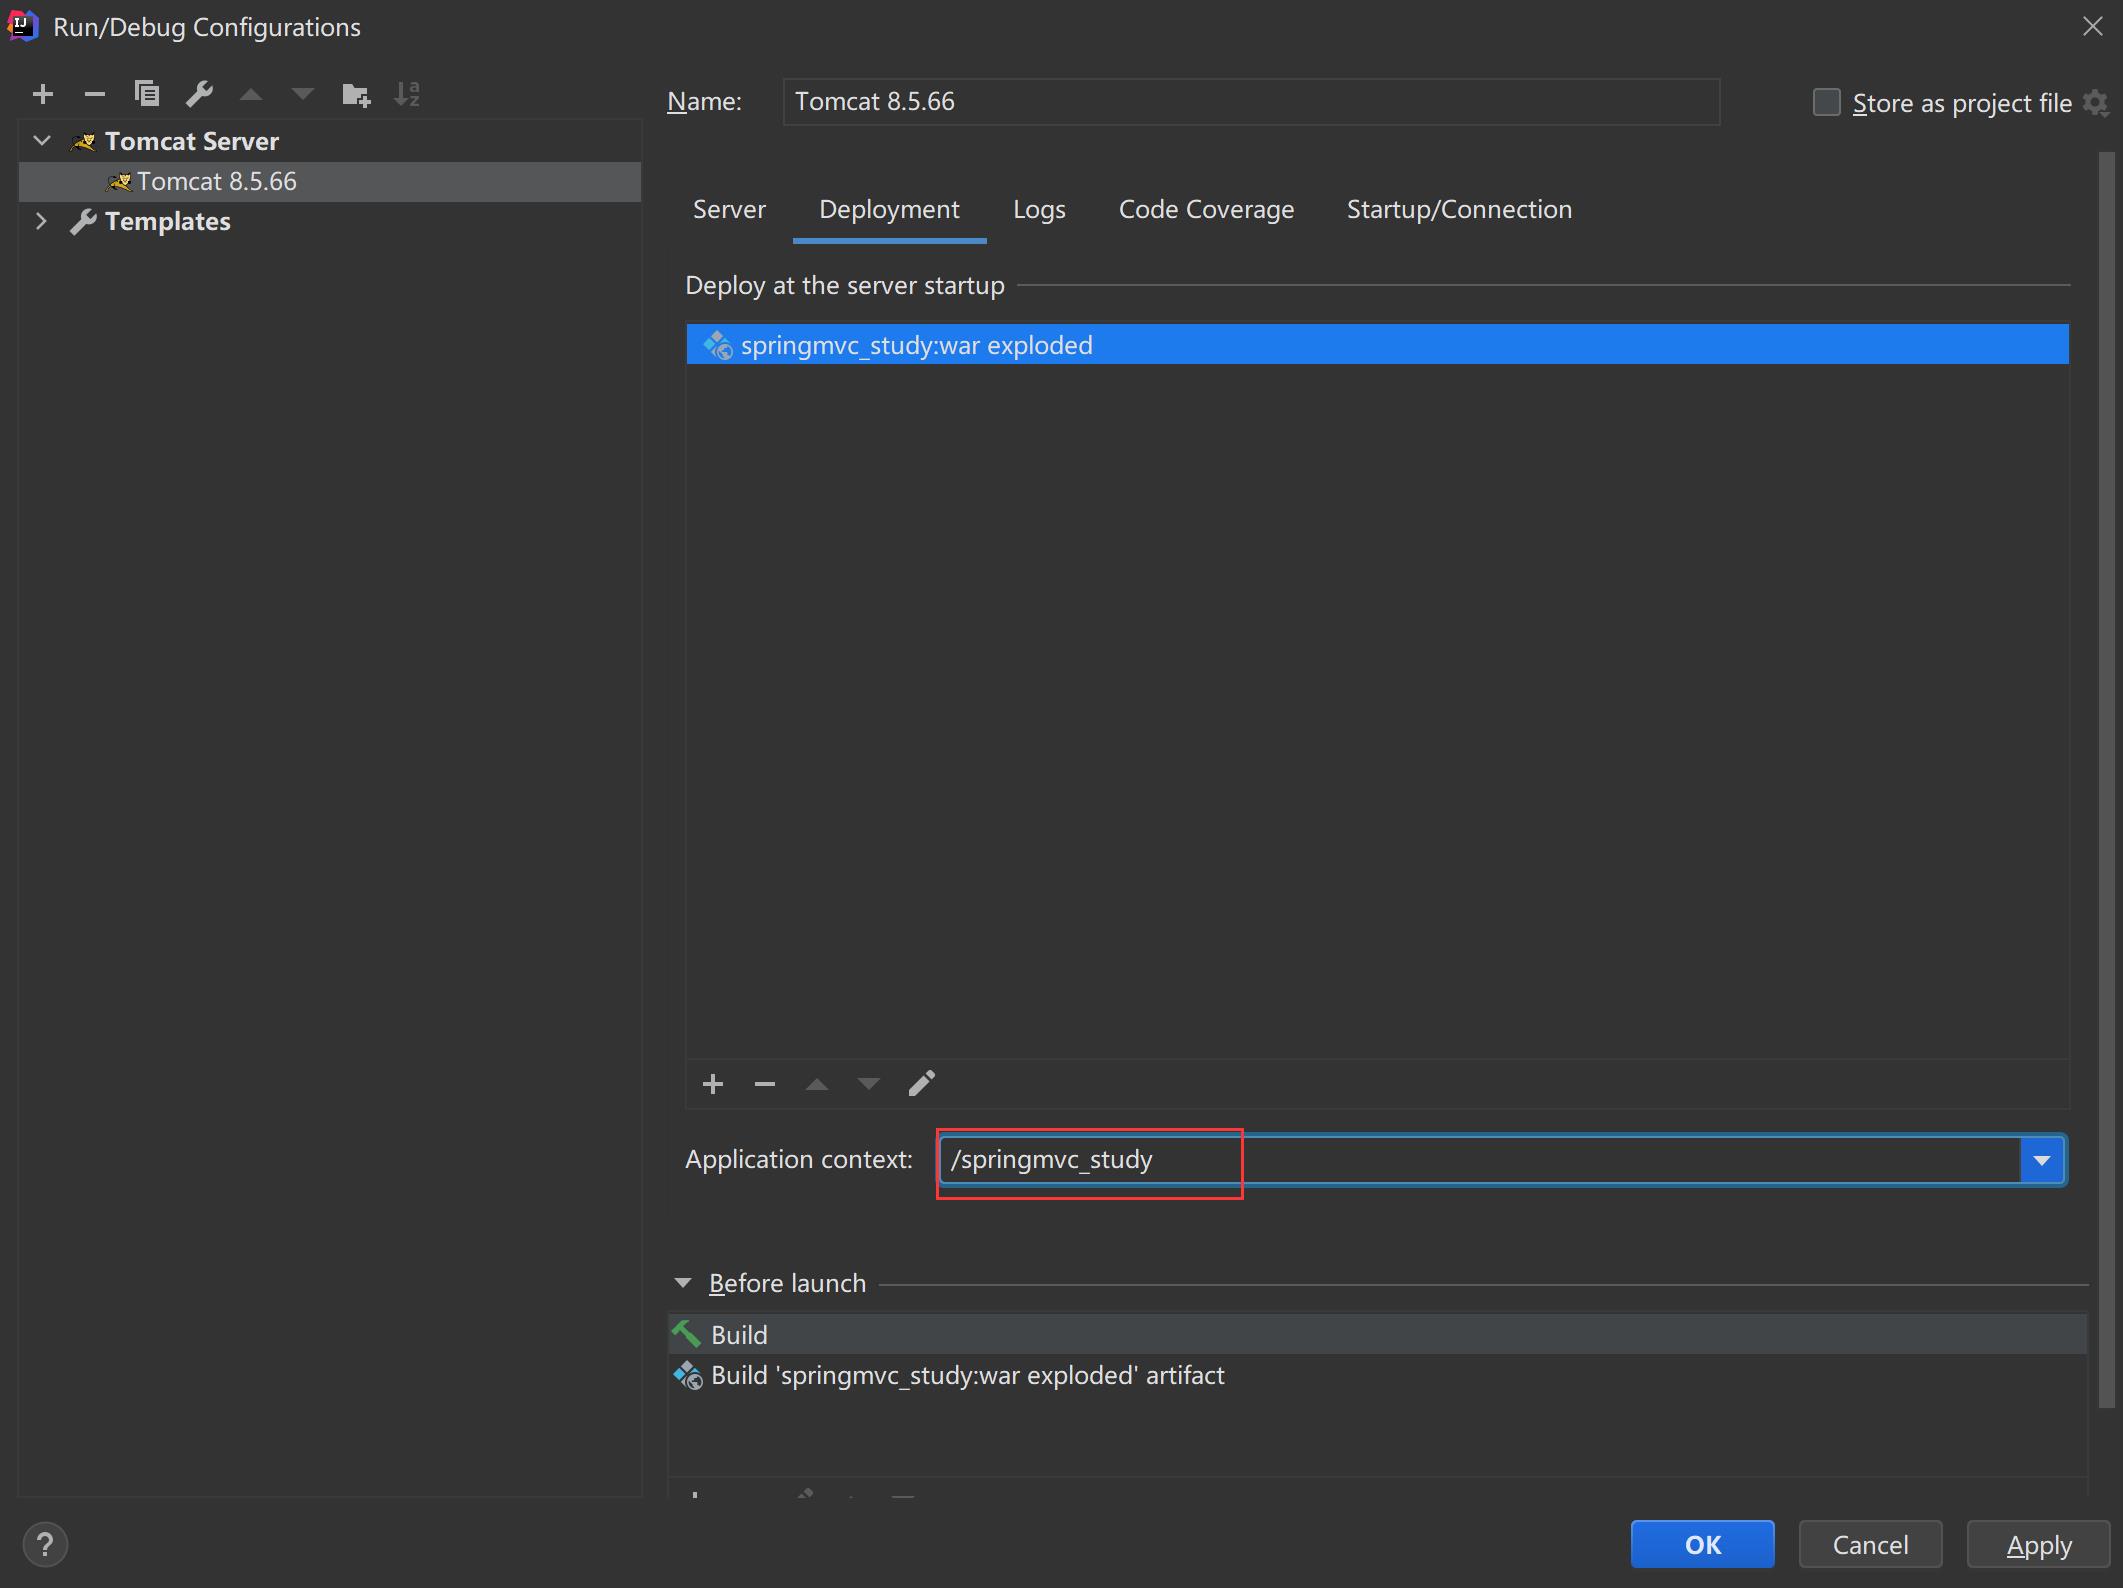Screen dimensions: 2123x1588
Task: Click the Tomcat Server group icon
Action: (83, 142)
